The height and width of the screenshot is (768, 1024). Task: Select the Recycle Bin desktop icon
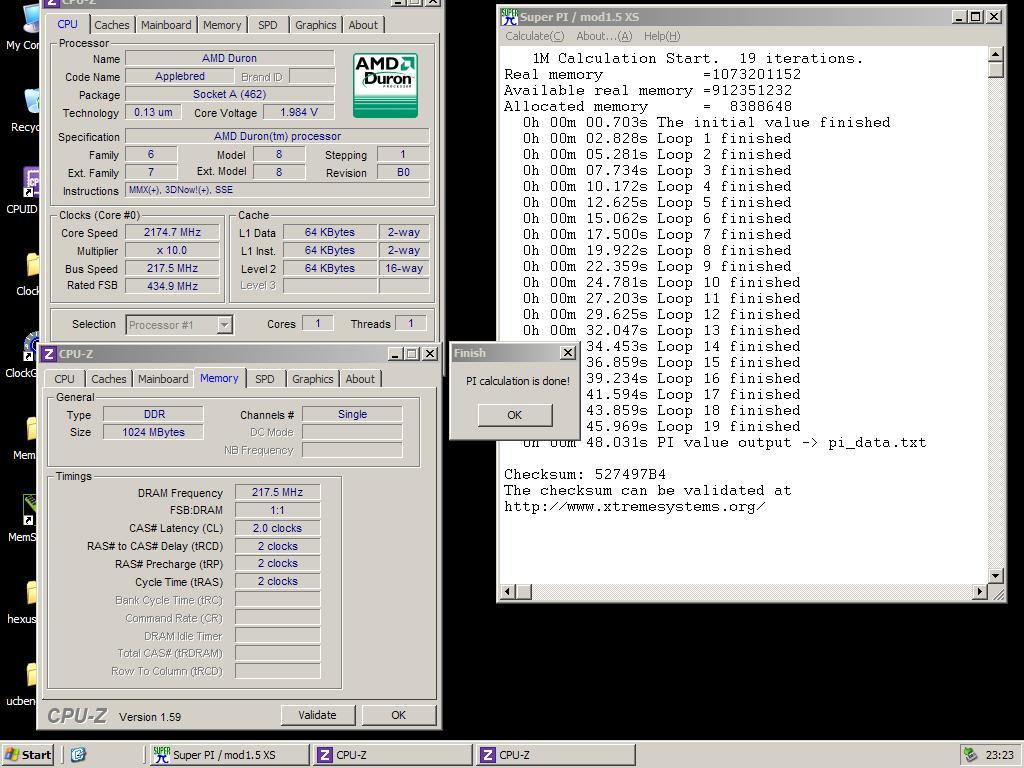(31, 102)
